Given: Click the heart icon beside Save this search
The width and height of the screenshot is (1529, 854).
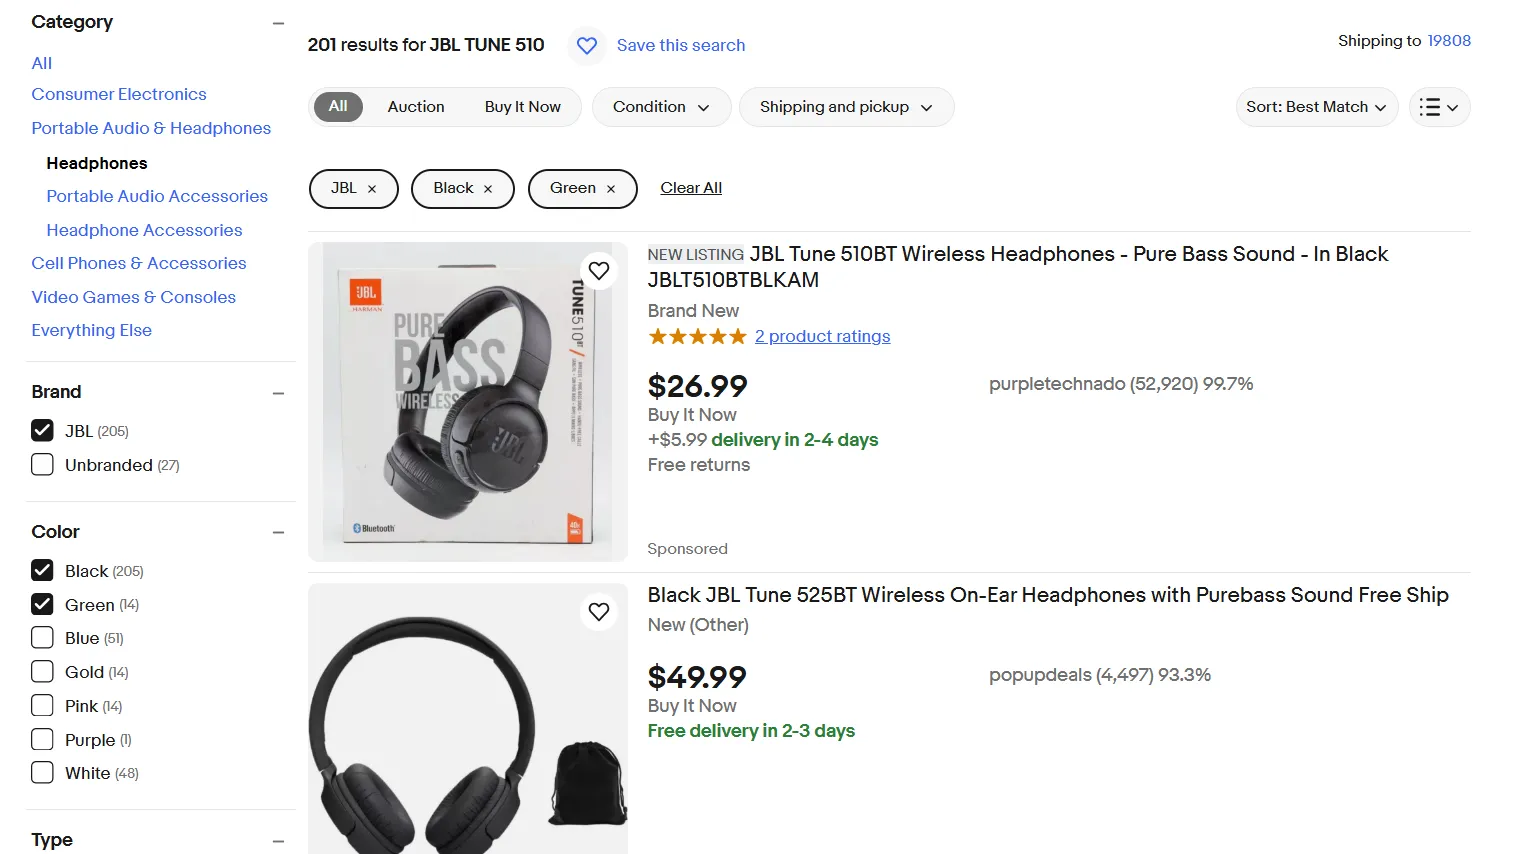Looking at the screenshot, I should [x=587, y=46].
